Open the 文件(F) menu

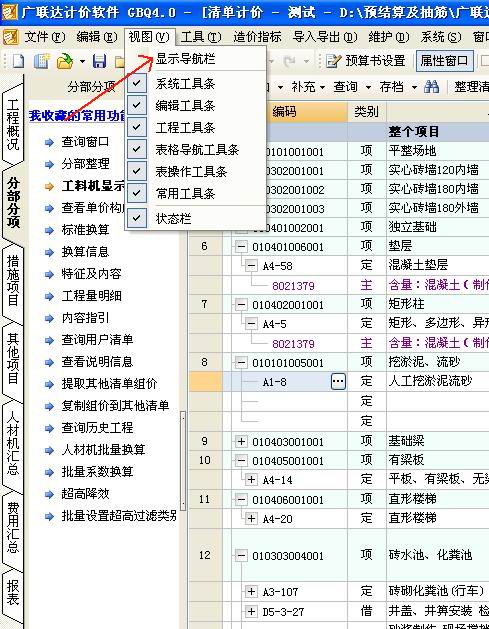(x=44, y=37)
